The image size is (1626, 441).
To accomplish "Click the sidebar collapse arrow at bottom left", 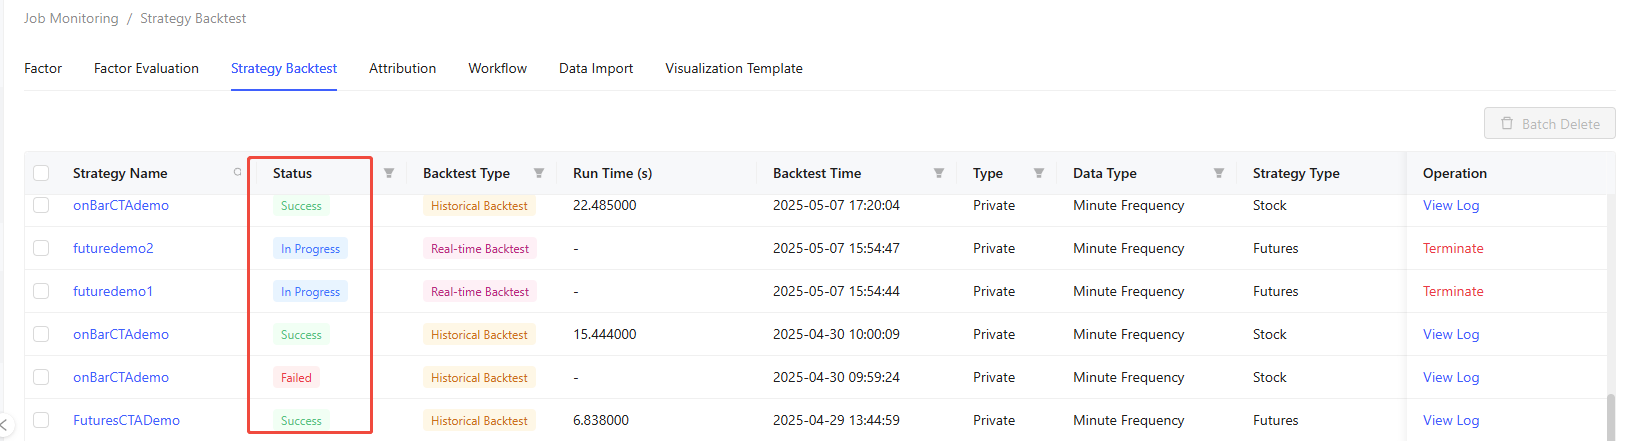I will [5, 426].
